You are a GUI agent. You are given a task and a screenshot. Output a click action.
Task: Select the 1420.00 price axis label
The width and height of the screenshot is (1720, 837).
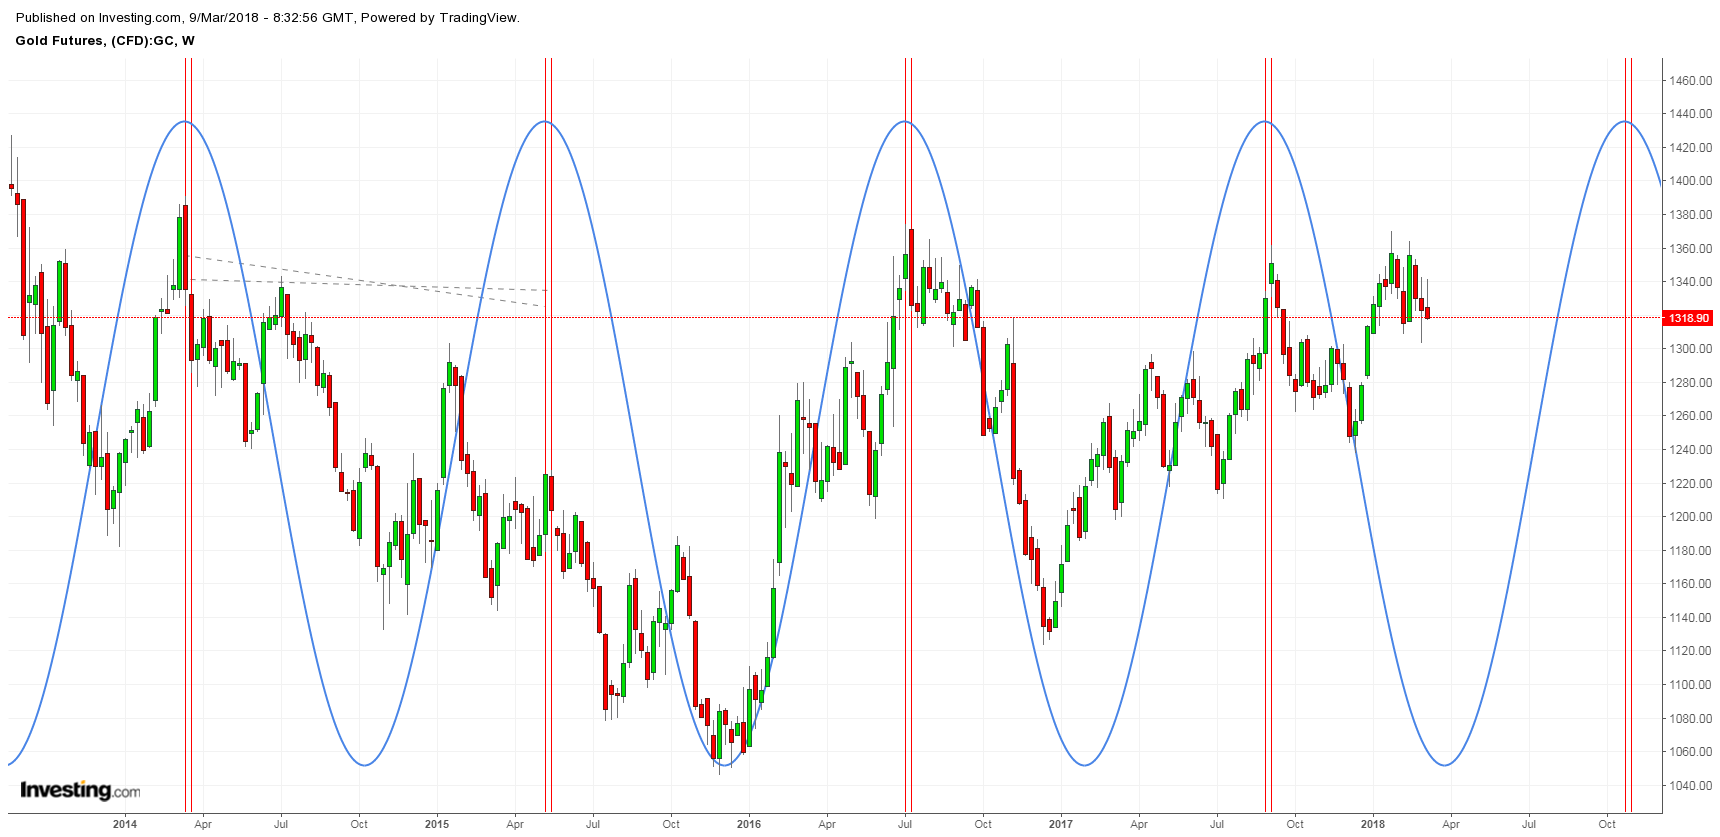(x=1690, y=148)
